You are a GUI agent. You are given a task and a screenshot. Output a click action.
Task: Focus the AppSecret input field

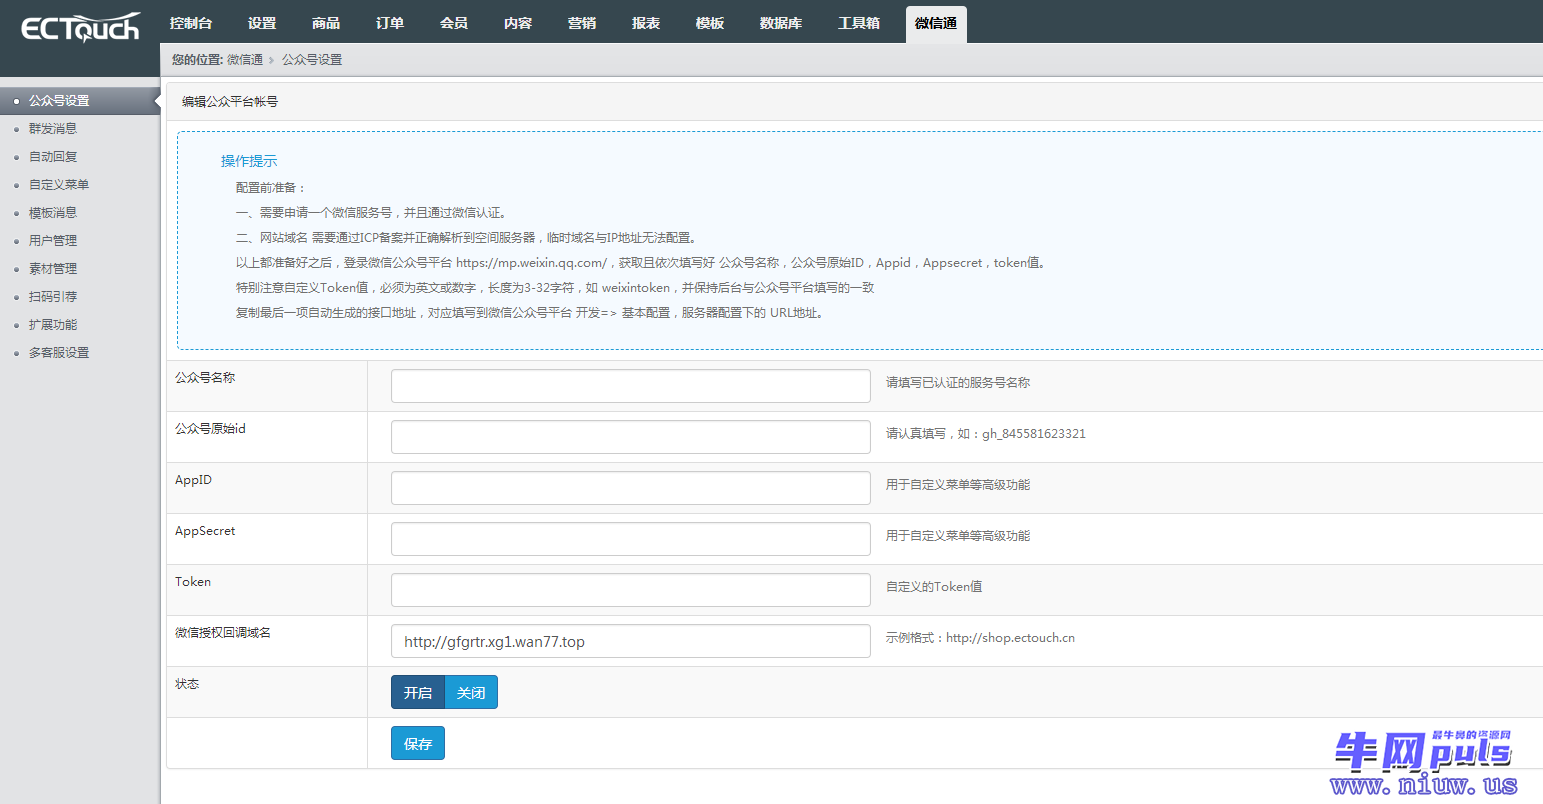[631, 539]
